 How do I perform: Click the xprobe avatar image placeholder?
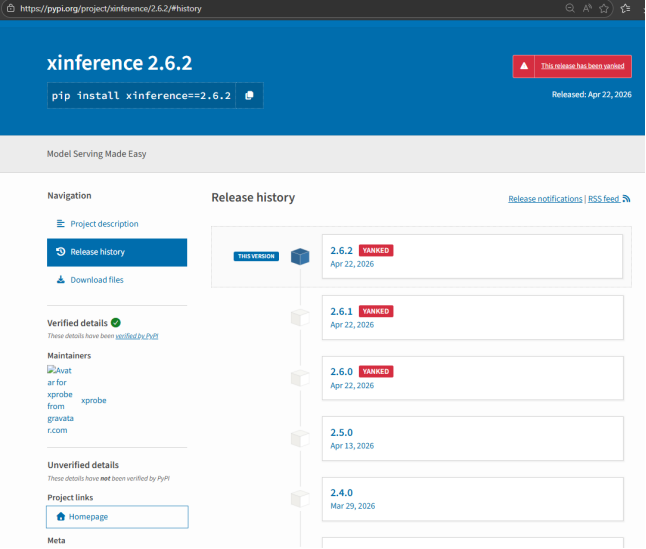click(60, 400)
